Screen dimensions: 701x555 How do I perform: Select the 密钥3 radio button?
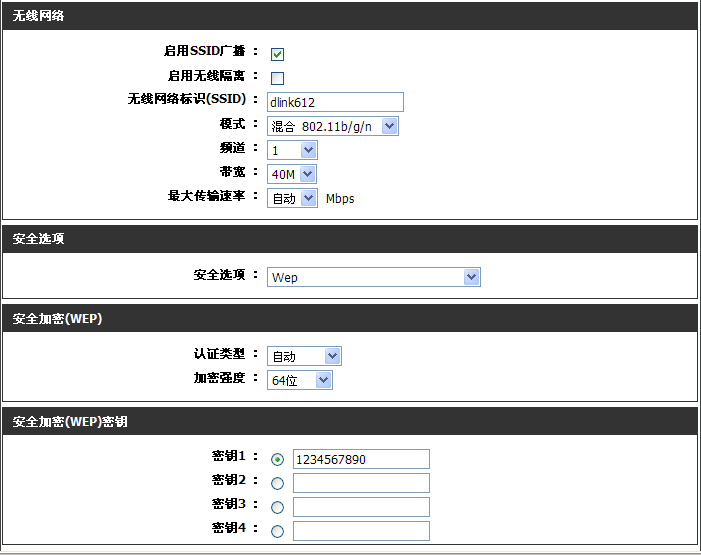(x=277, y=508)
